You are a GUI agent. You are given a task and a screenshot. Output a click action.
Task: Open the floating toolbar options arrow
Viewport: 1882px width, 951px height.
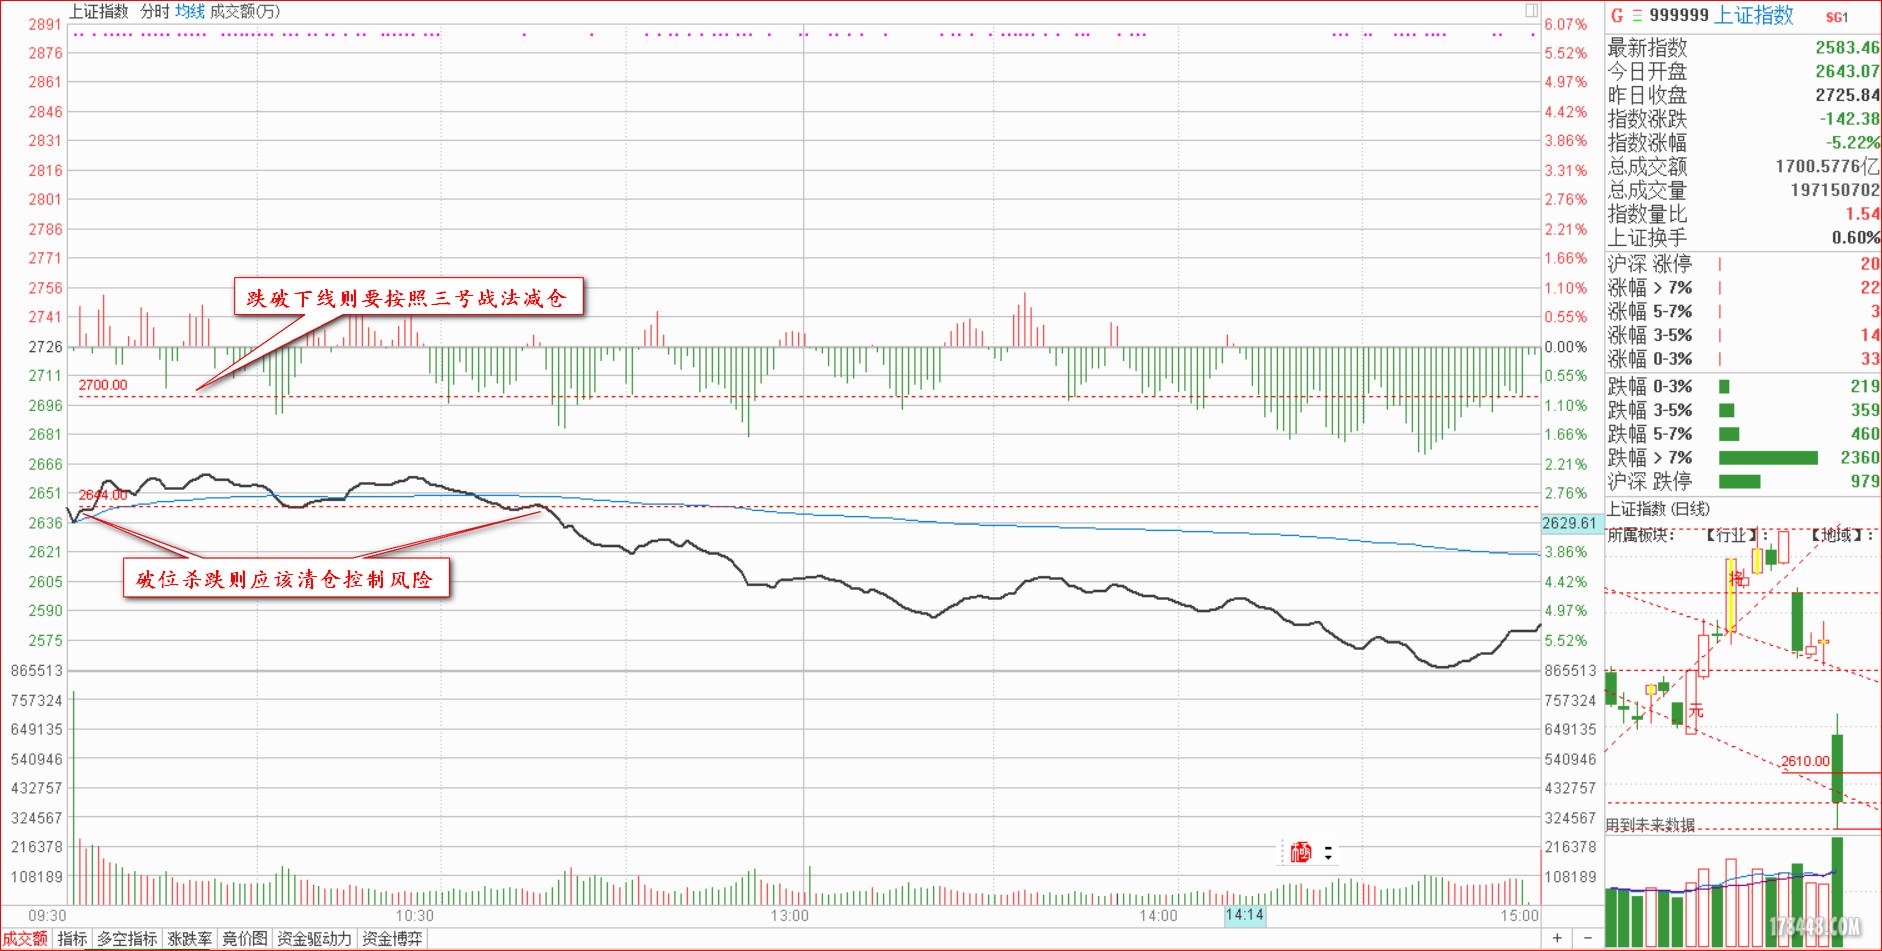[1328, 853]
